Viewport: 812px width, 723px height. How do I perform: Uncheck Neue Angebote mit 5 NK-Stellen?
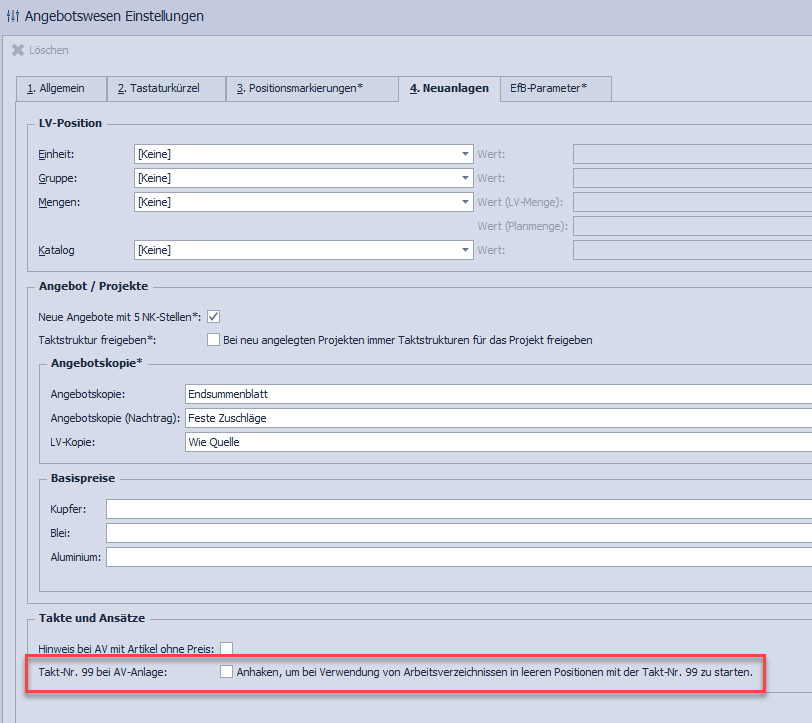tap(213, 316)
